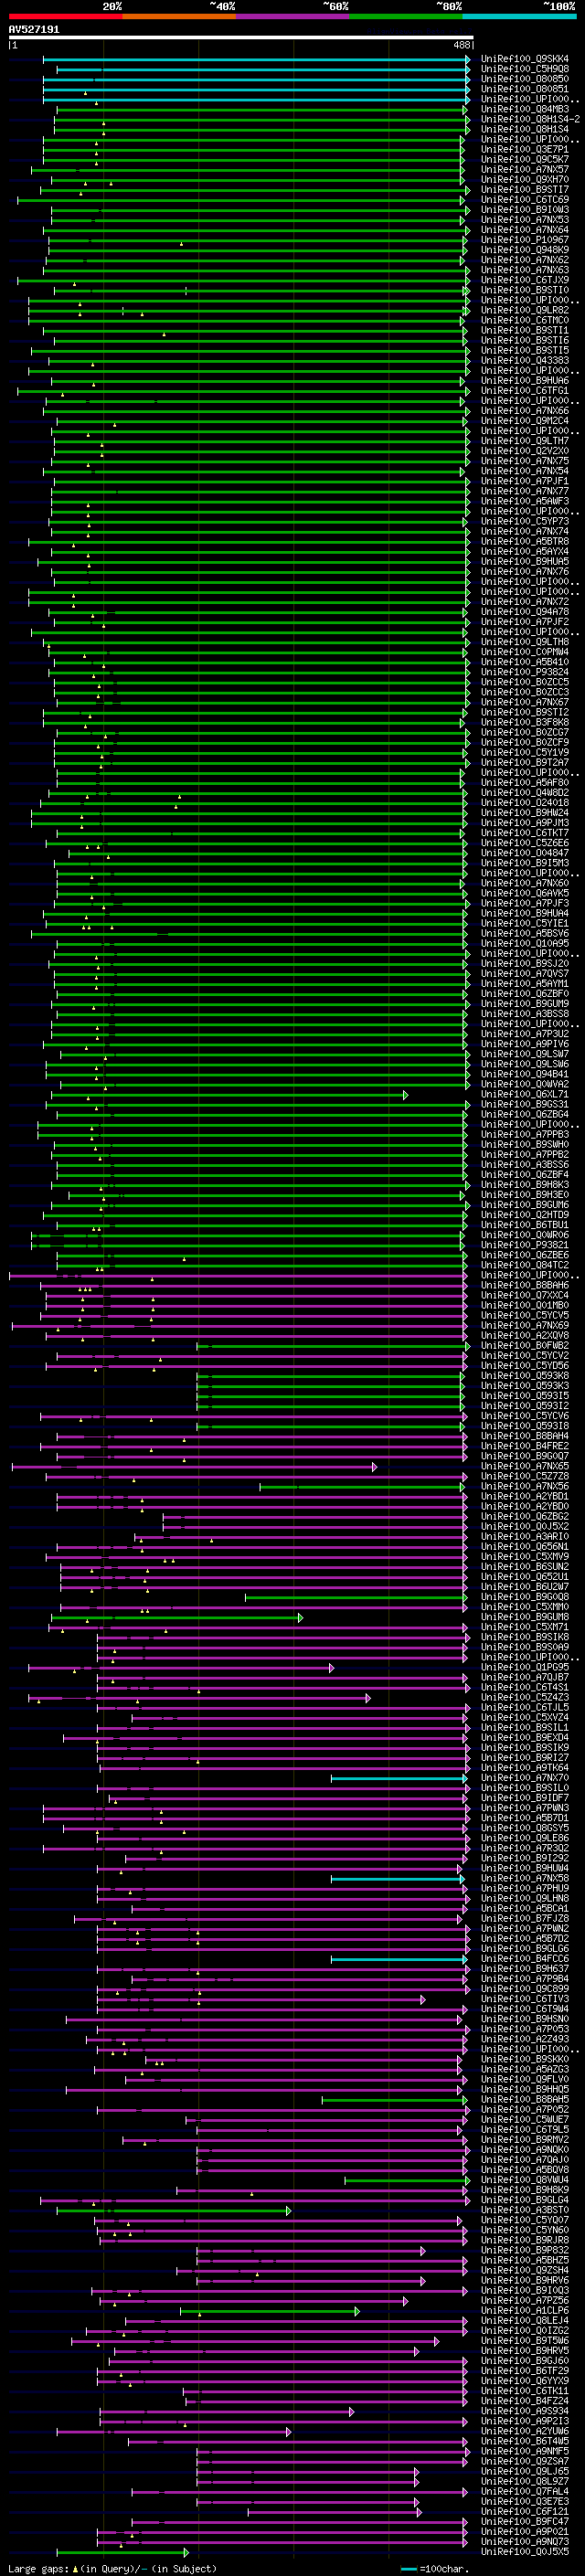Select the UniRef100_Q9LR82 label
Viewport: 585px width, 2576px height.
(524, 310)
